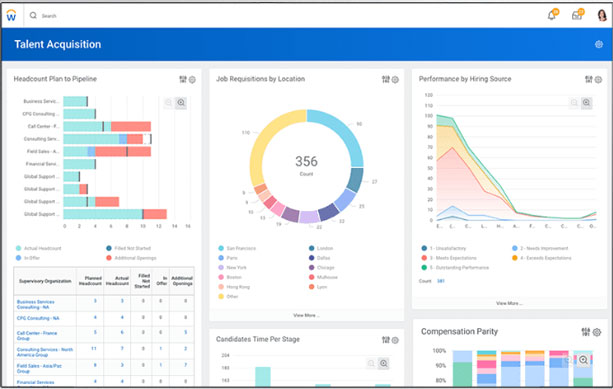Open filter icon on Performance by Hiring Source
613x389 pixels.
pyautogui.click(x=588, y=79)
